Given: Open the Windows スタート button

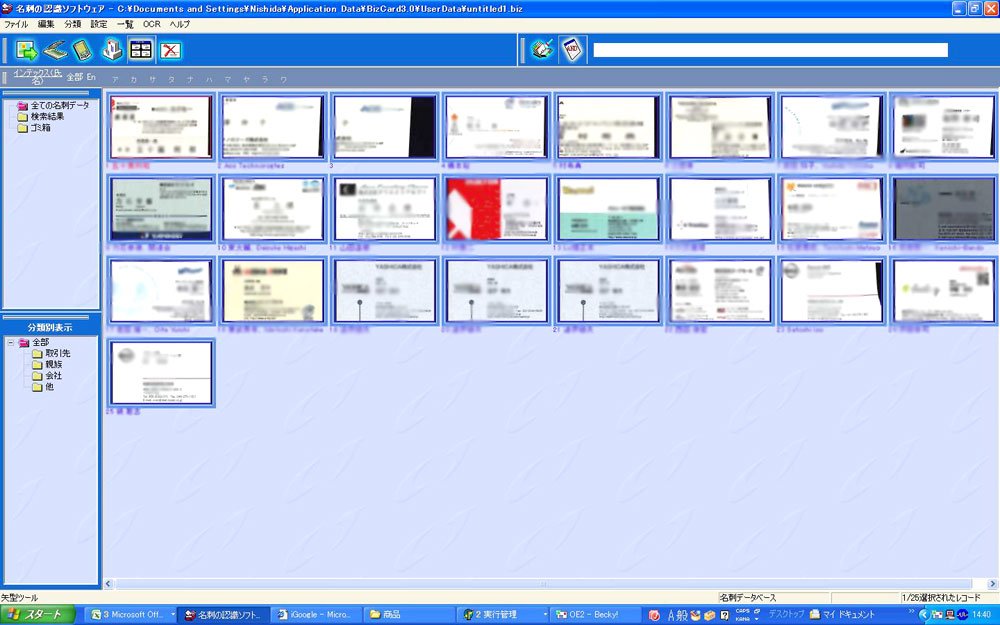Looking at the screenshot, I should (38, 615).
